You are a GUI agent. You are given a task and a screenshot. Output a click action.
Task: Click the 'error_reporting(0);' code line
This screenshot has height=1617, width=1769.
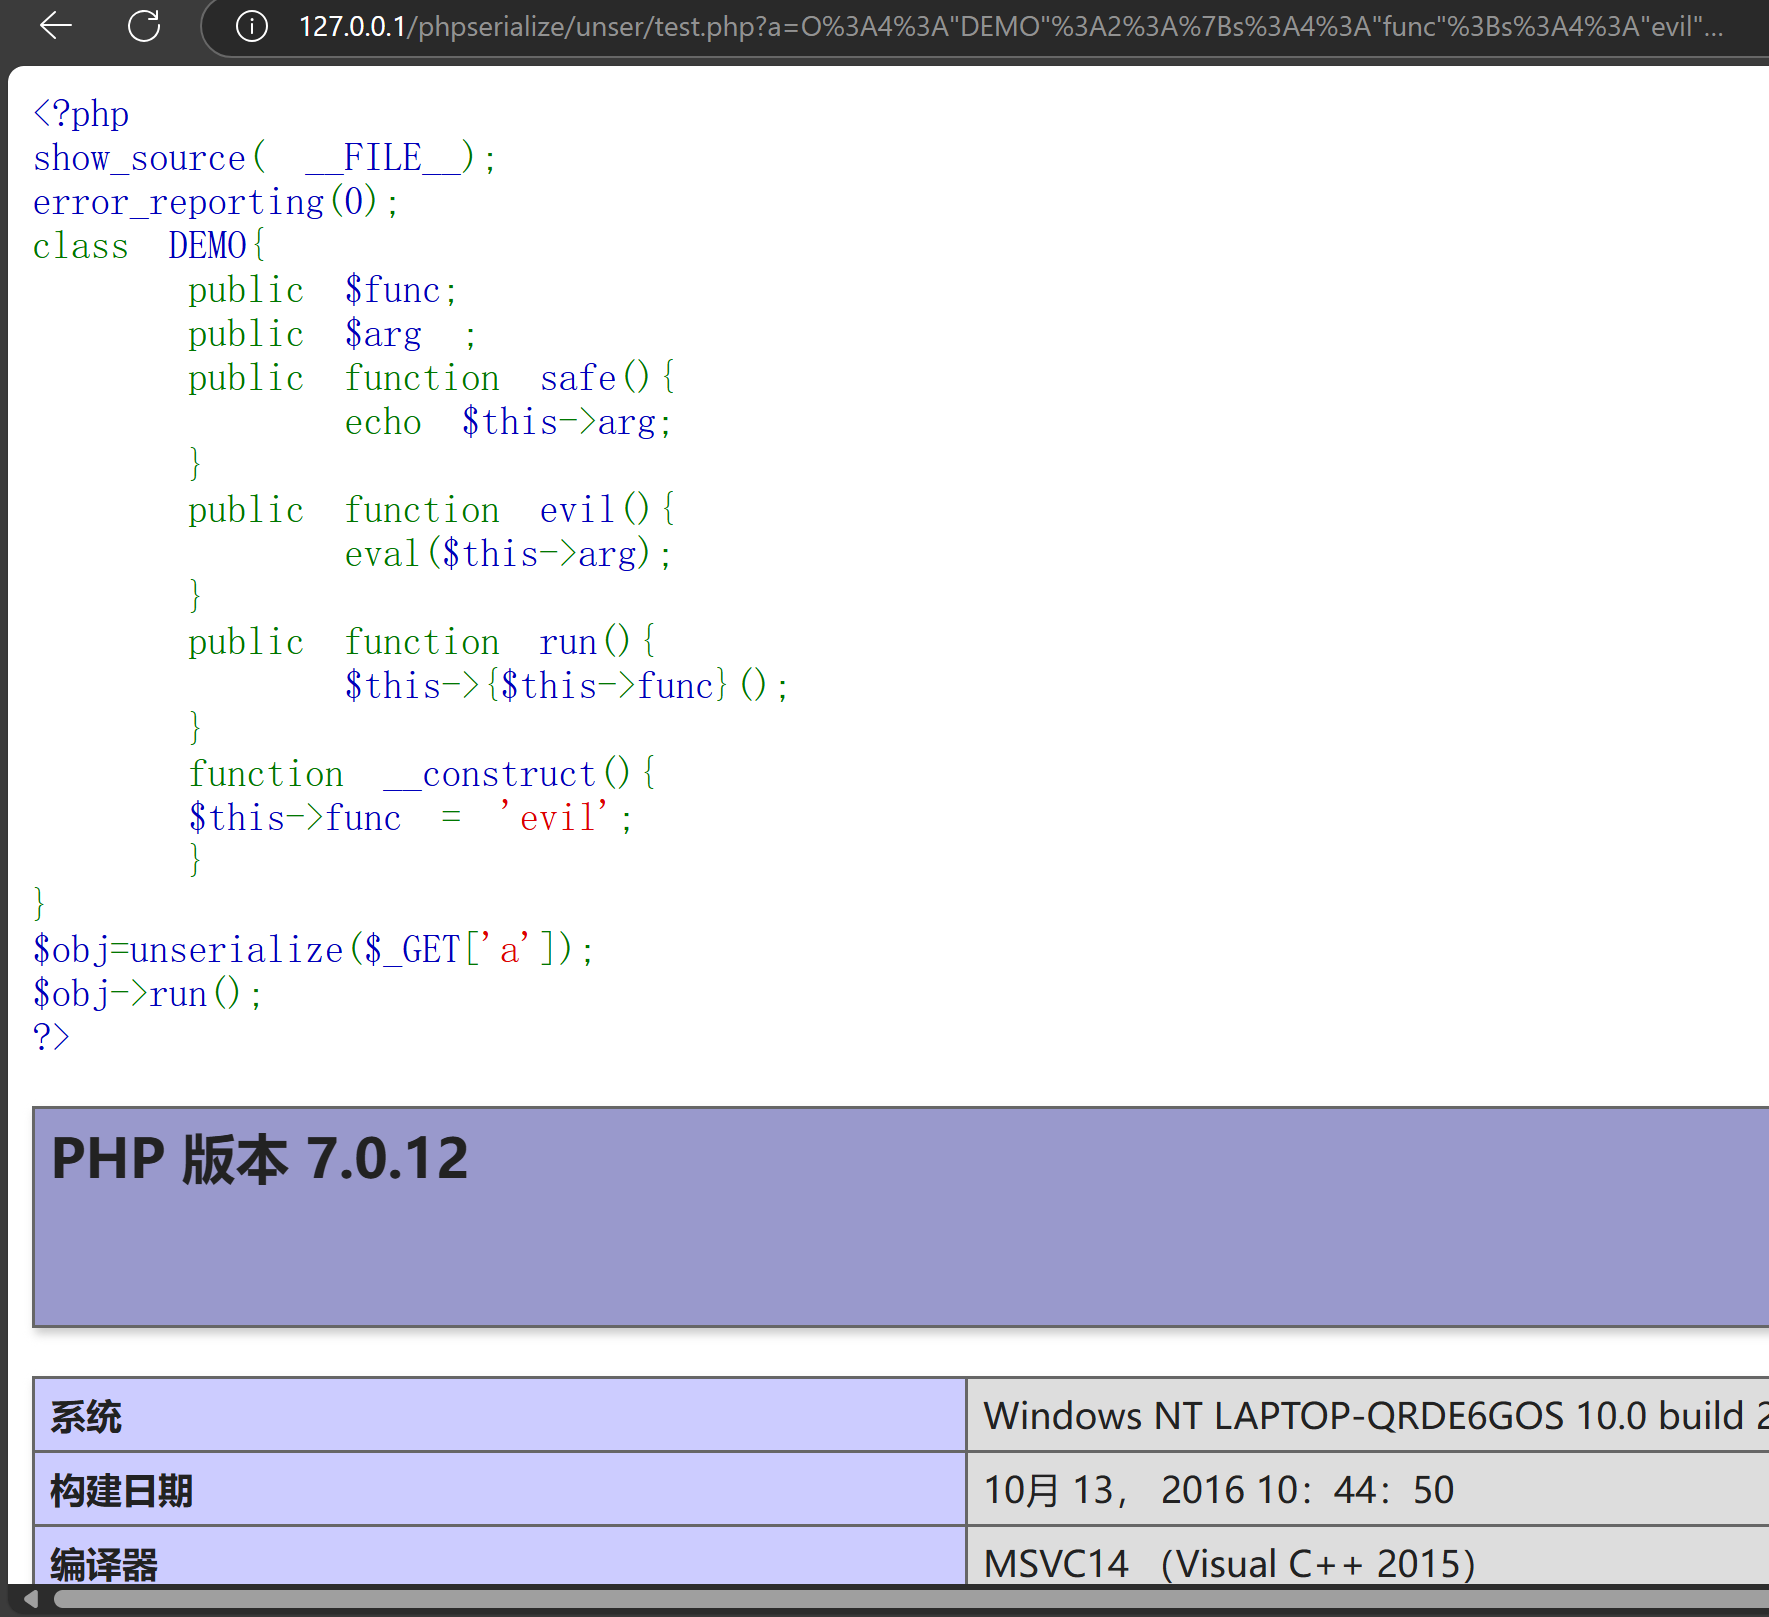pyautogui.click(x=215, y=202)
